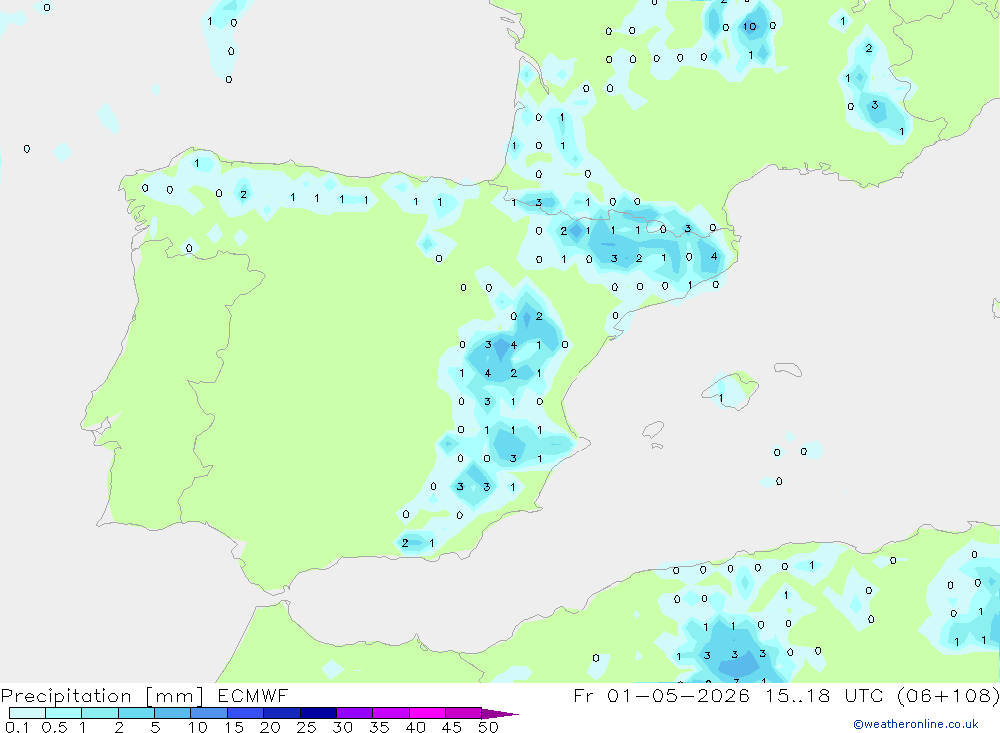
Task: Click the above-50 mm legend arrow tip
Action: (x=501, y=714)
